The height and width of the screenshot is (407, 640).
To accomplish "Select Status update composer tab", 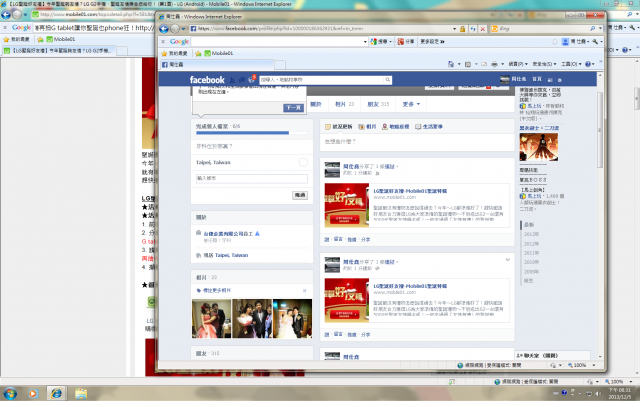I will [x=338, y=127].
